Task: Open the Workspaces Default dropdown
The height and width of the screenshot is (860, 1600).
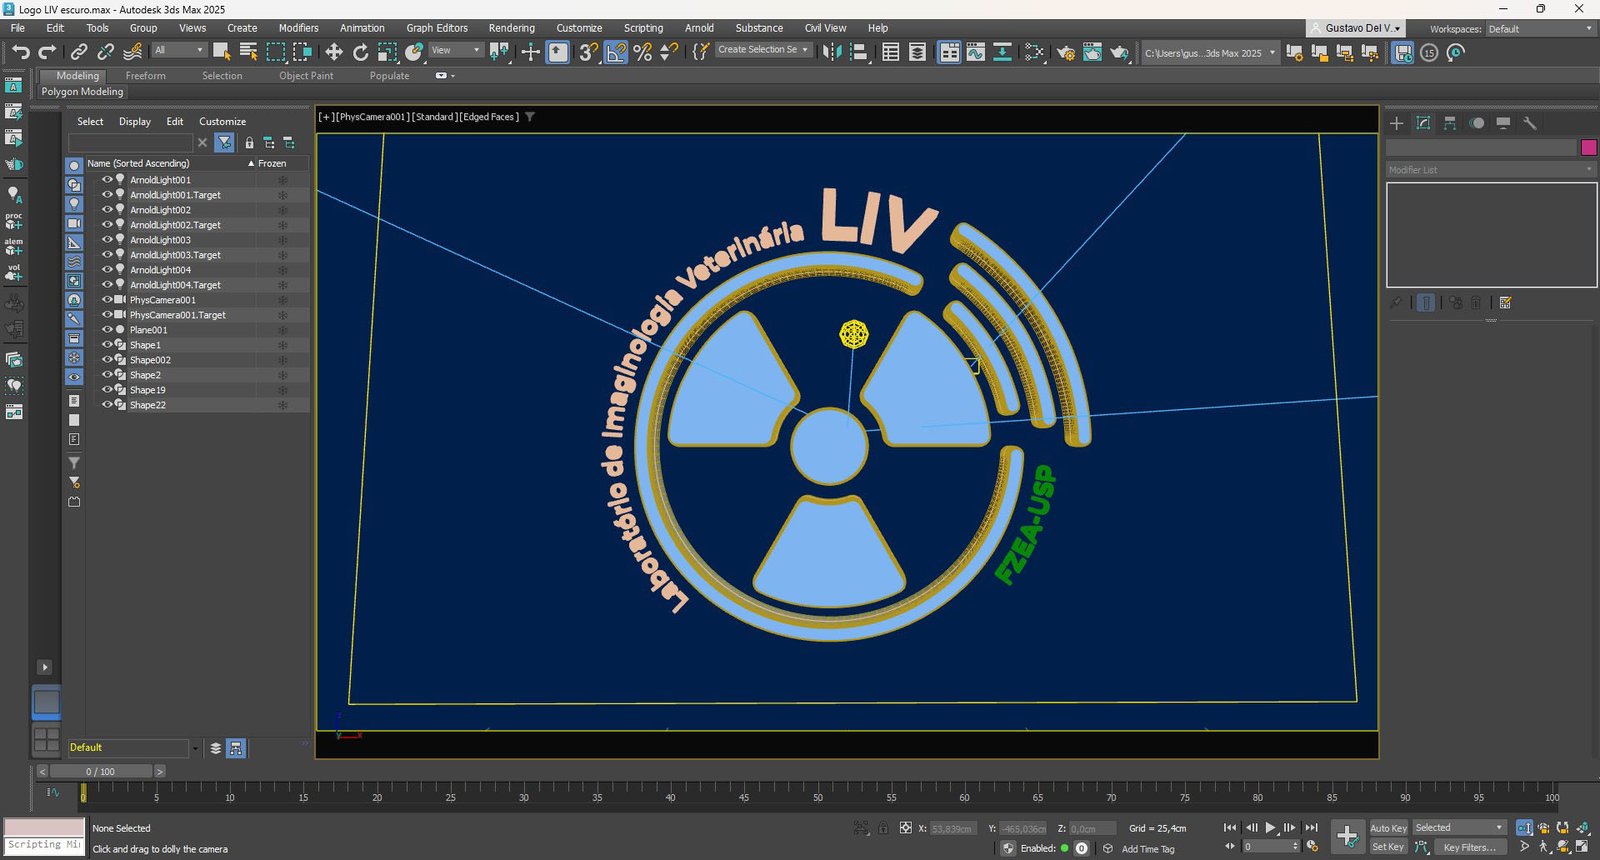Action: point(1540,29)
